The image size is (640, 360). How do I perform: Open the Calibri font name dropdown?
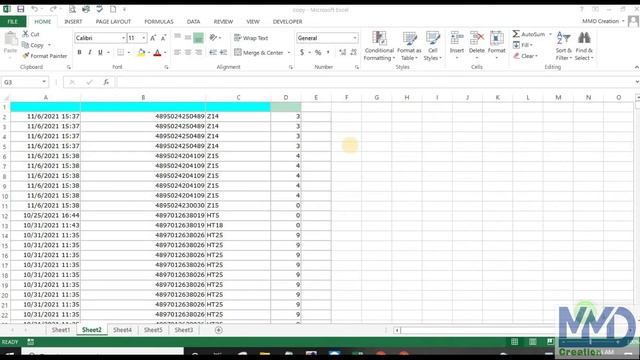click(123, 38)
